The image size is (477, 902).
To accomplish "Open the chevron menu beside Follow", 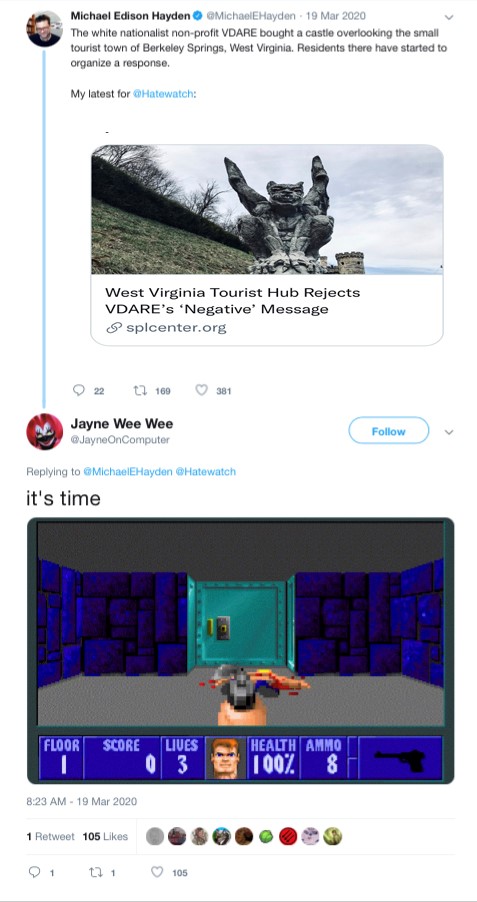I will [x=449, y=432].
